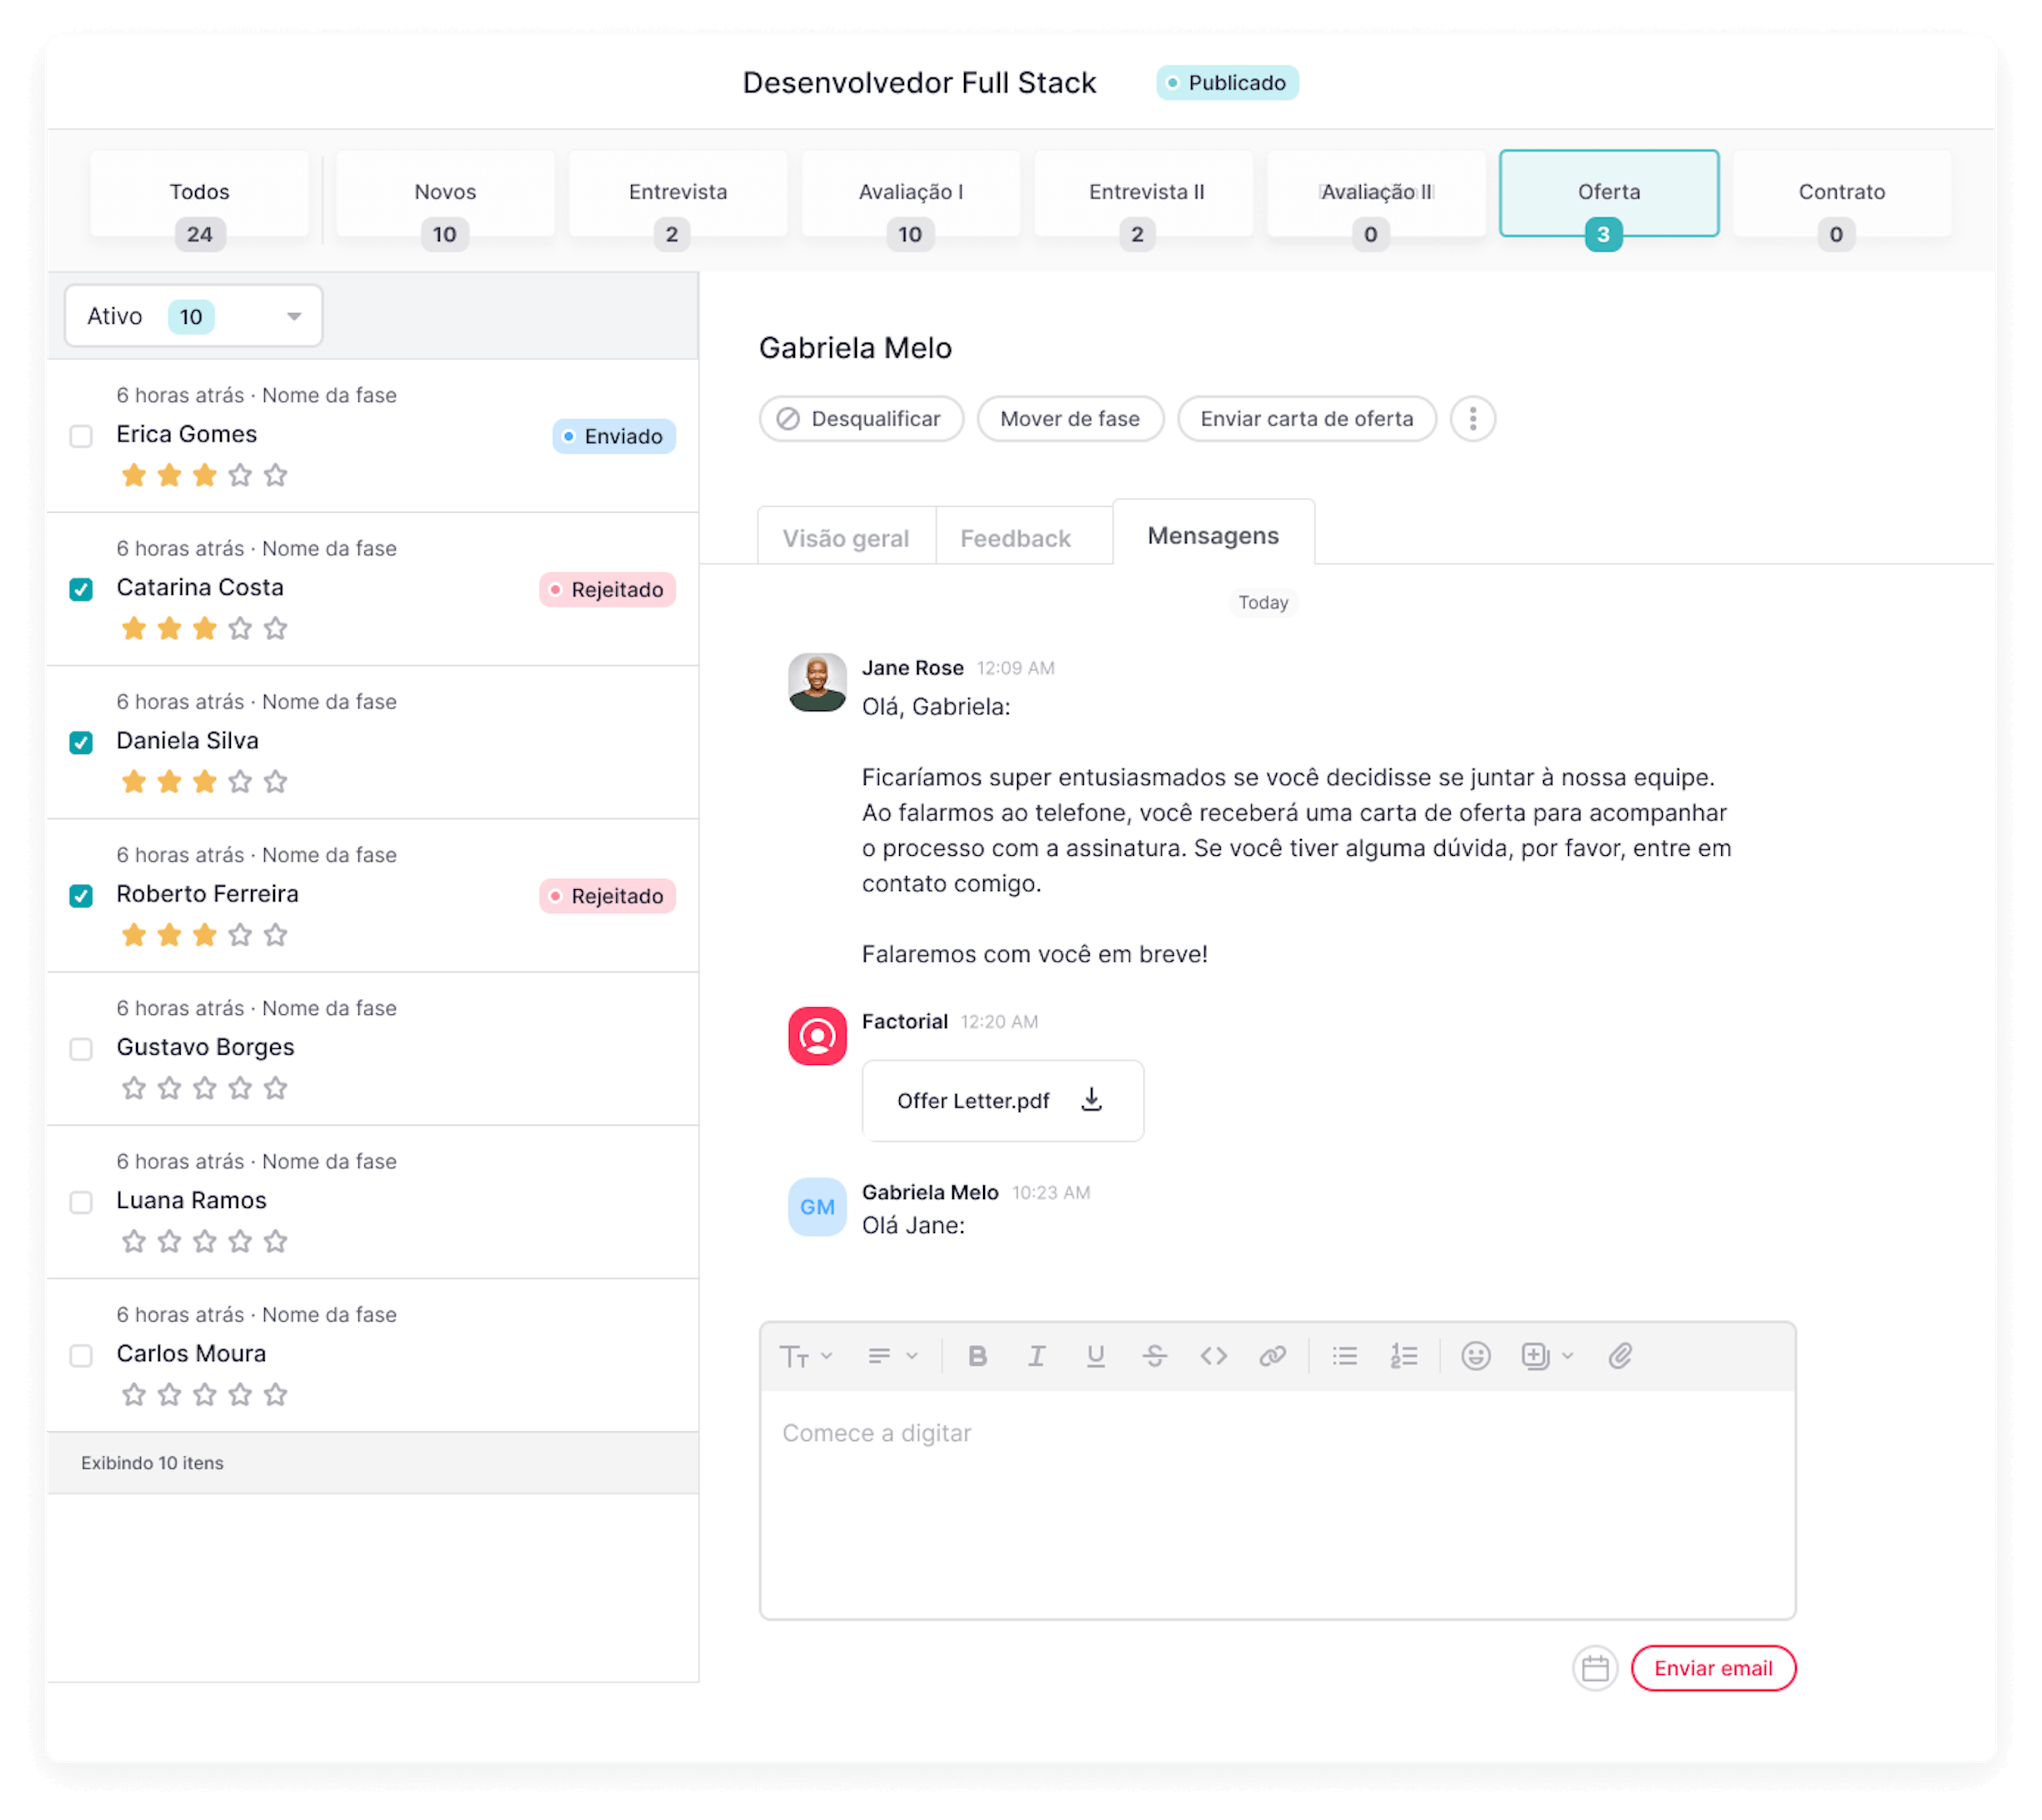2042x1820 pixels.
Task: Apply italic formatting in editor toolbar
Action: click(1036, 1356)
